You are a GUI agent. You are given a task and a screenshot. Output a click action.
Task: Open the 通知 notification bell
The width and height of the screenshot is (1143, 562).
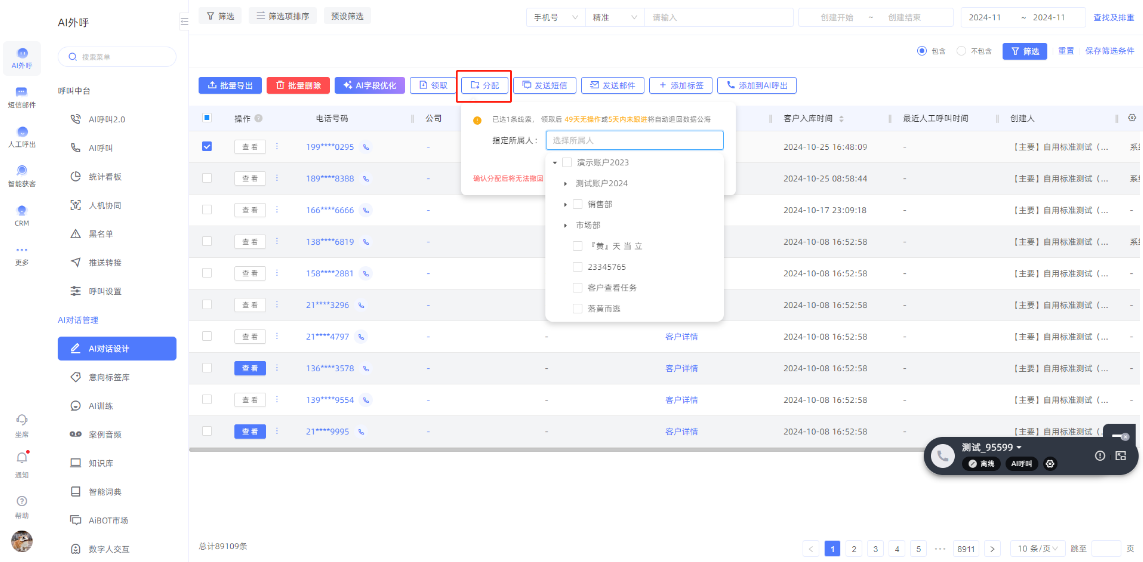click(22, 458)
